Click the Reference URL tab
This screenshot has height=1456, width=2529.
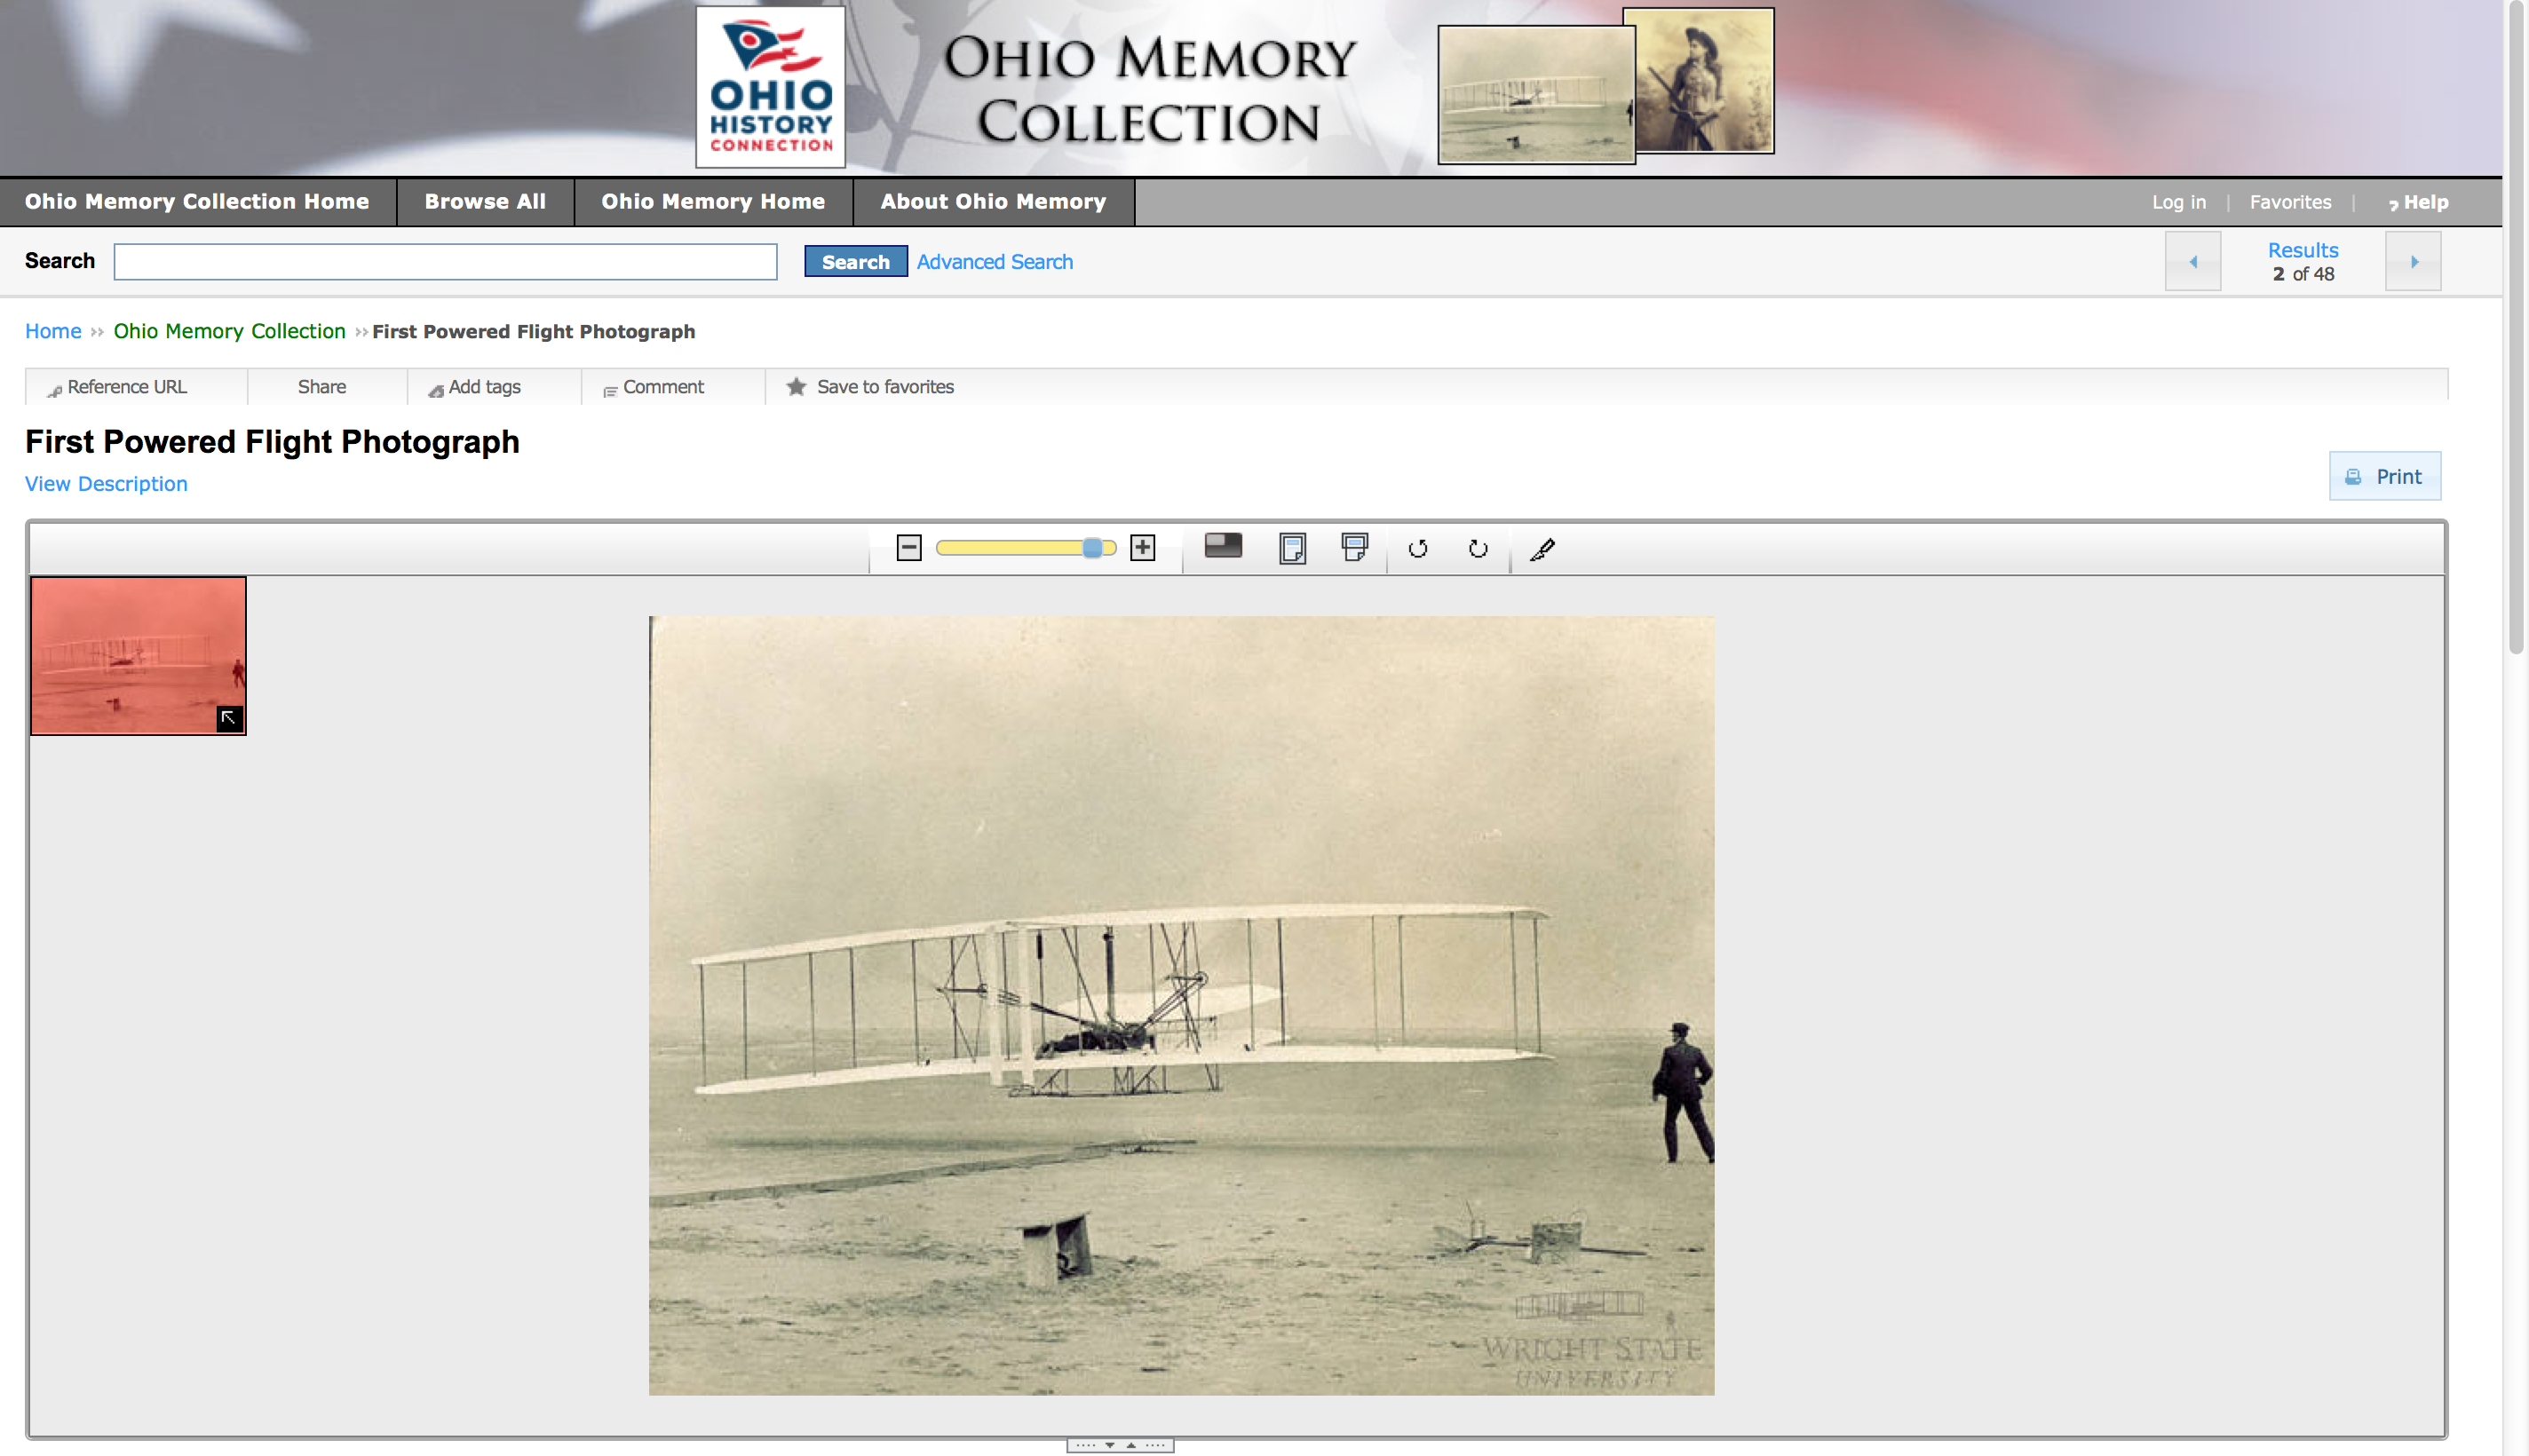(x=117, y=387)
